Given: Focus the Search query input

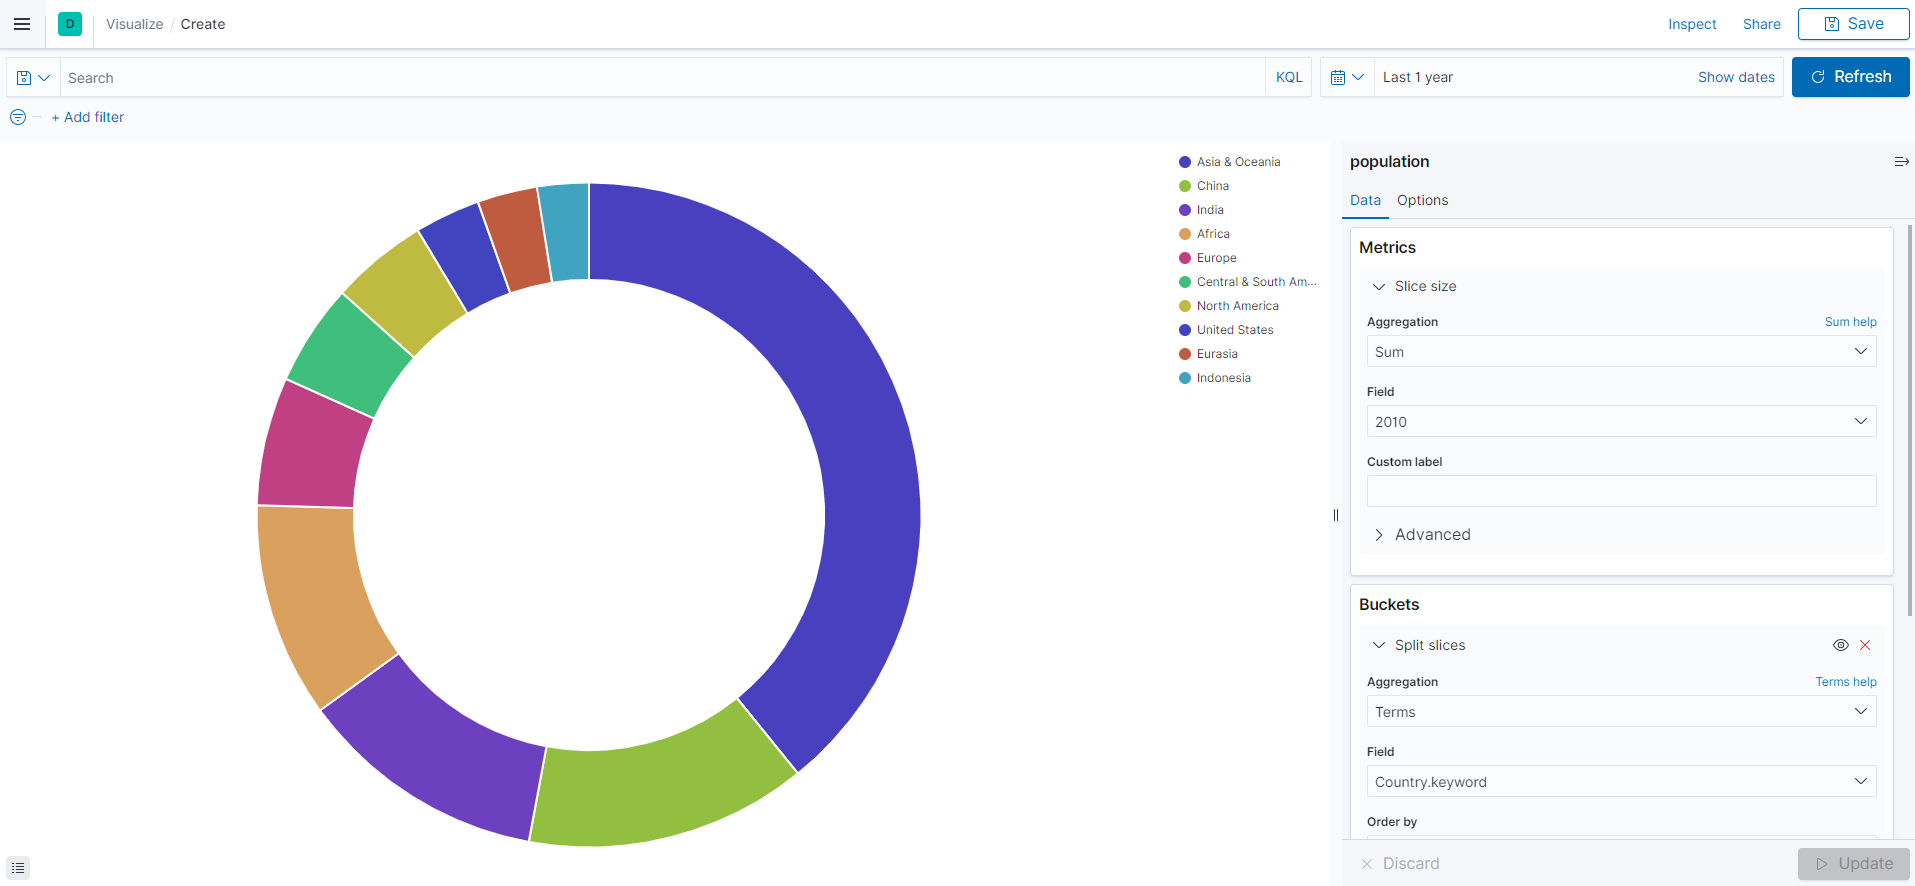Looking at the screenshot, I should [663, 77].
